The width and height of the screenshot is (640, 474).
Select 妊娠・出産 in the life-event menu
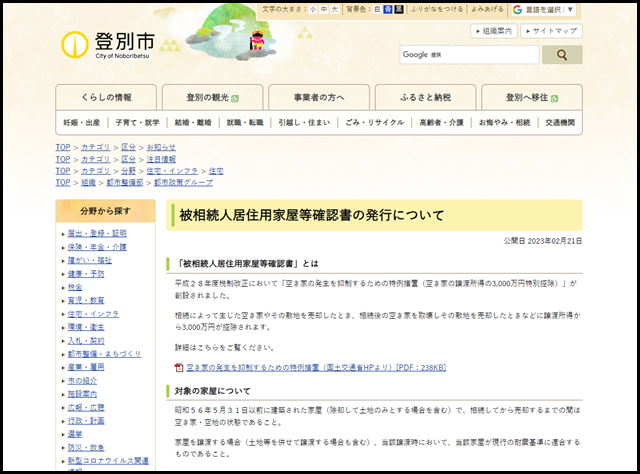point(82,122)
